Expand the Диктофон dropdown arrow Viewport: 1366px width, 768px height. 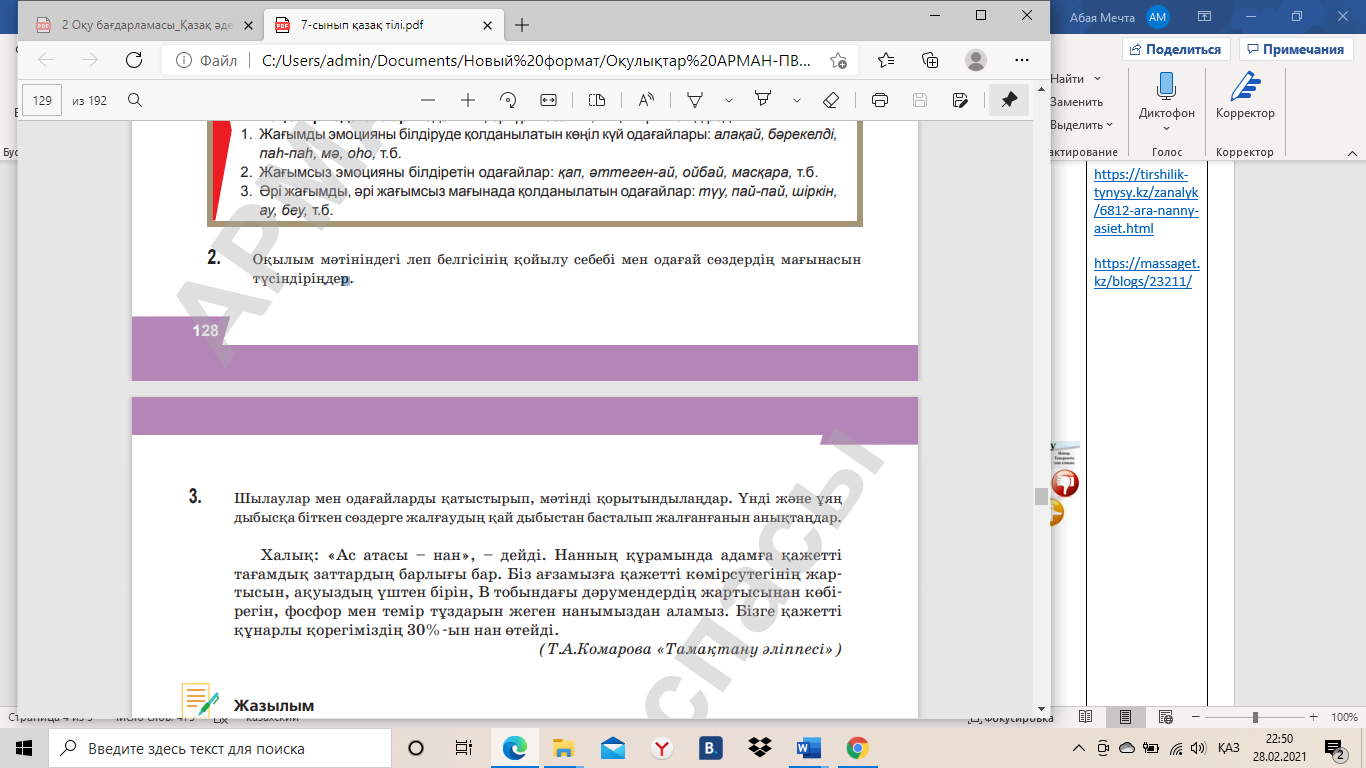coord(1166,127)
